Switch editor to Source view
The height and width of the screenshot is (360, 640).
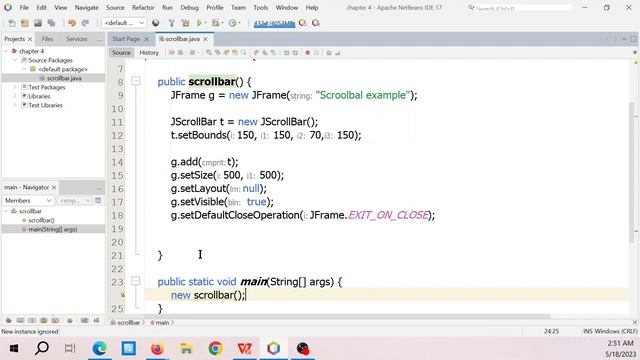(121, 53)
